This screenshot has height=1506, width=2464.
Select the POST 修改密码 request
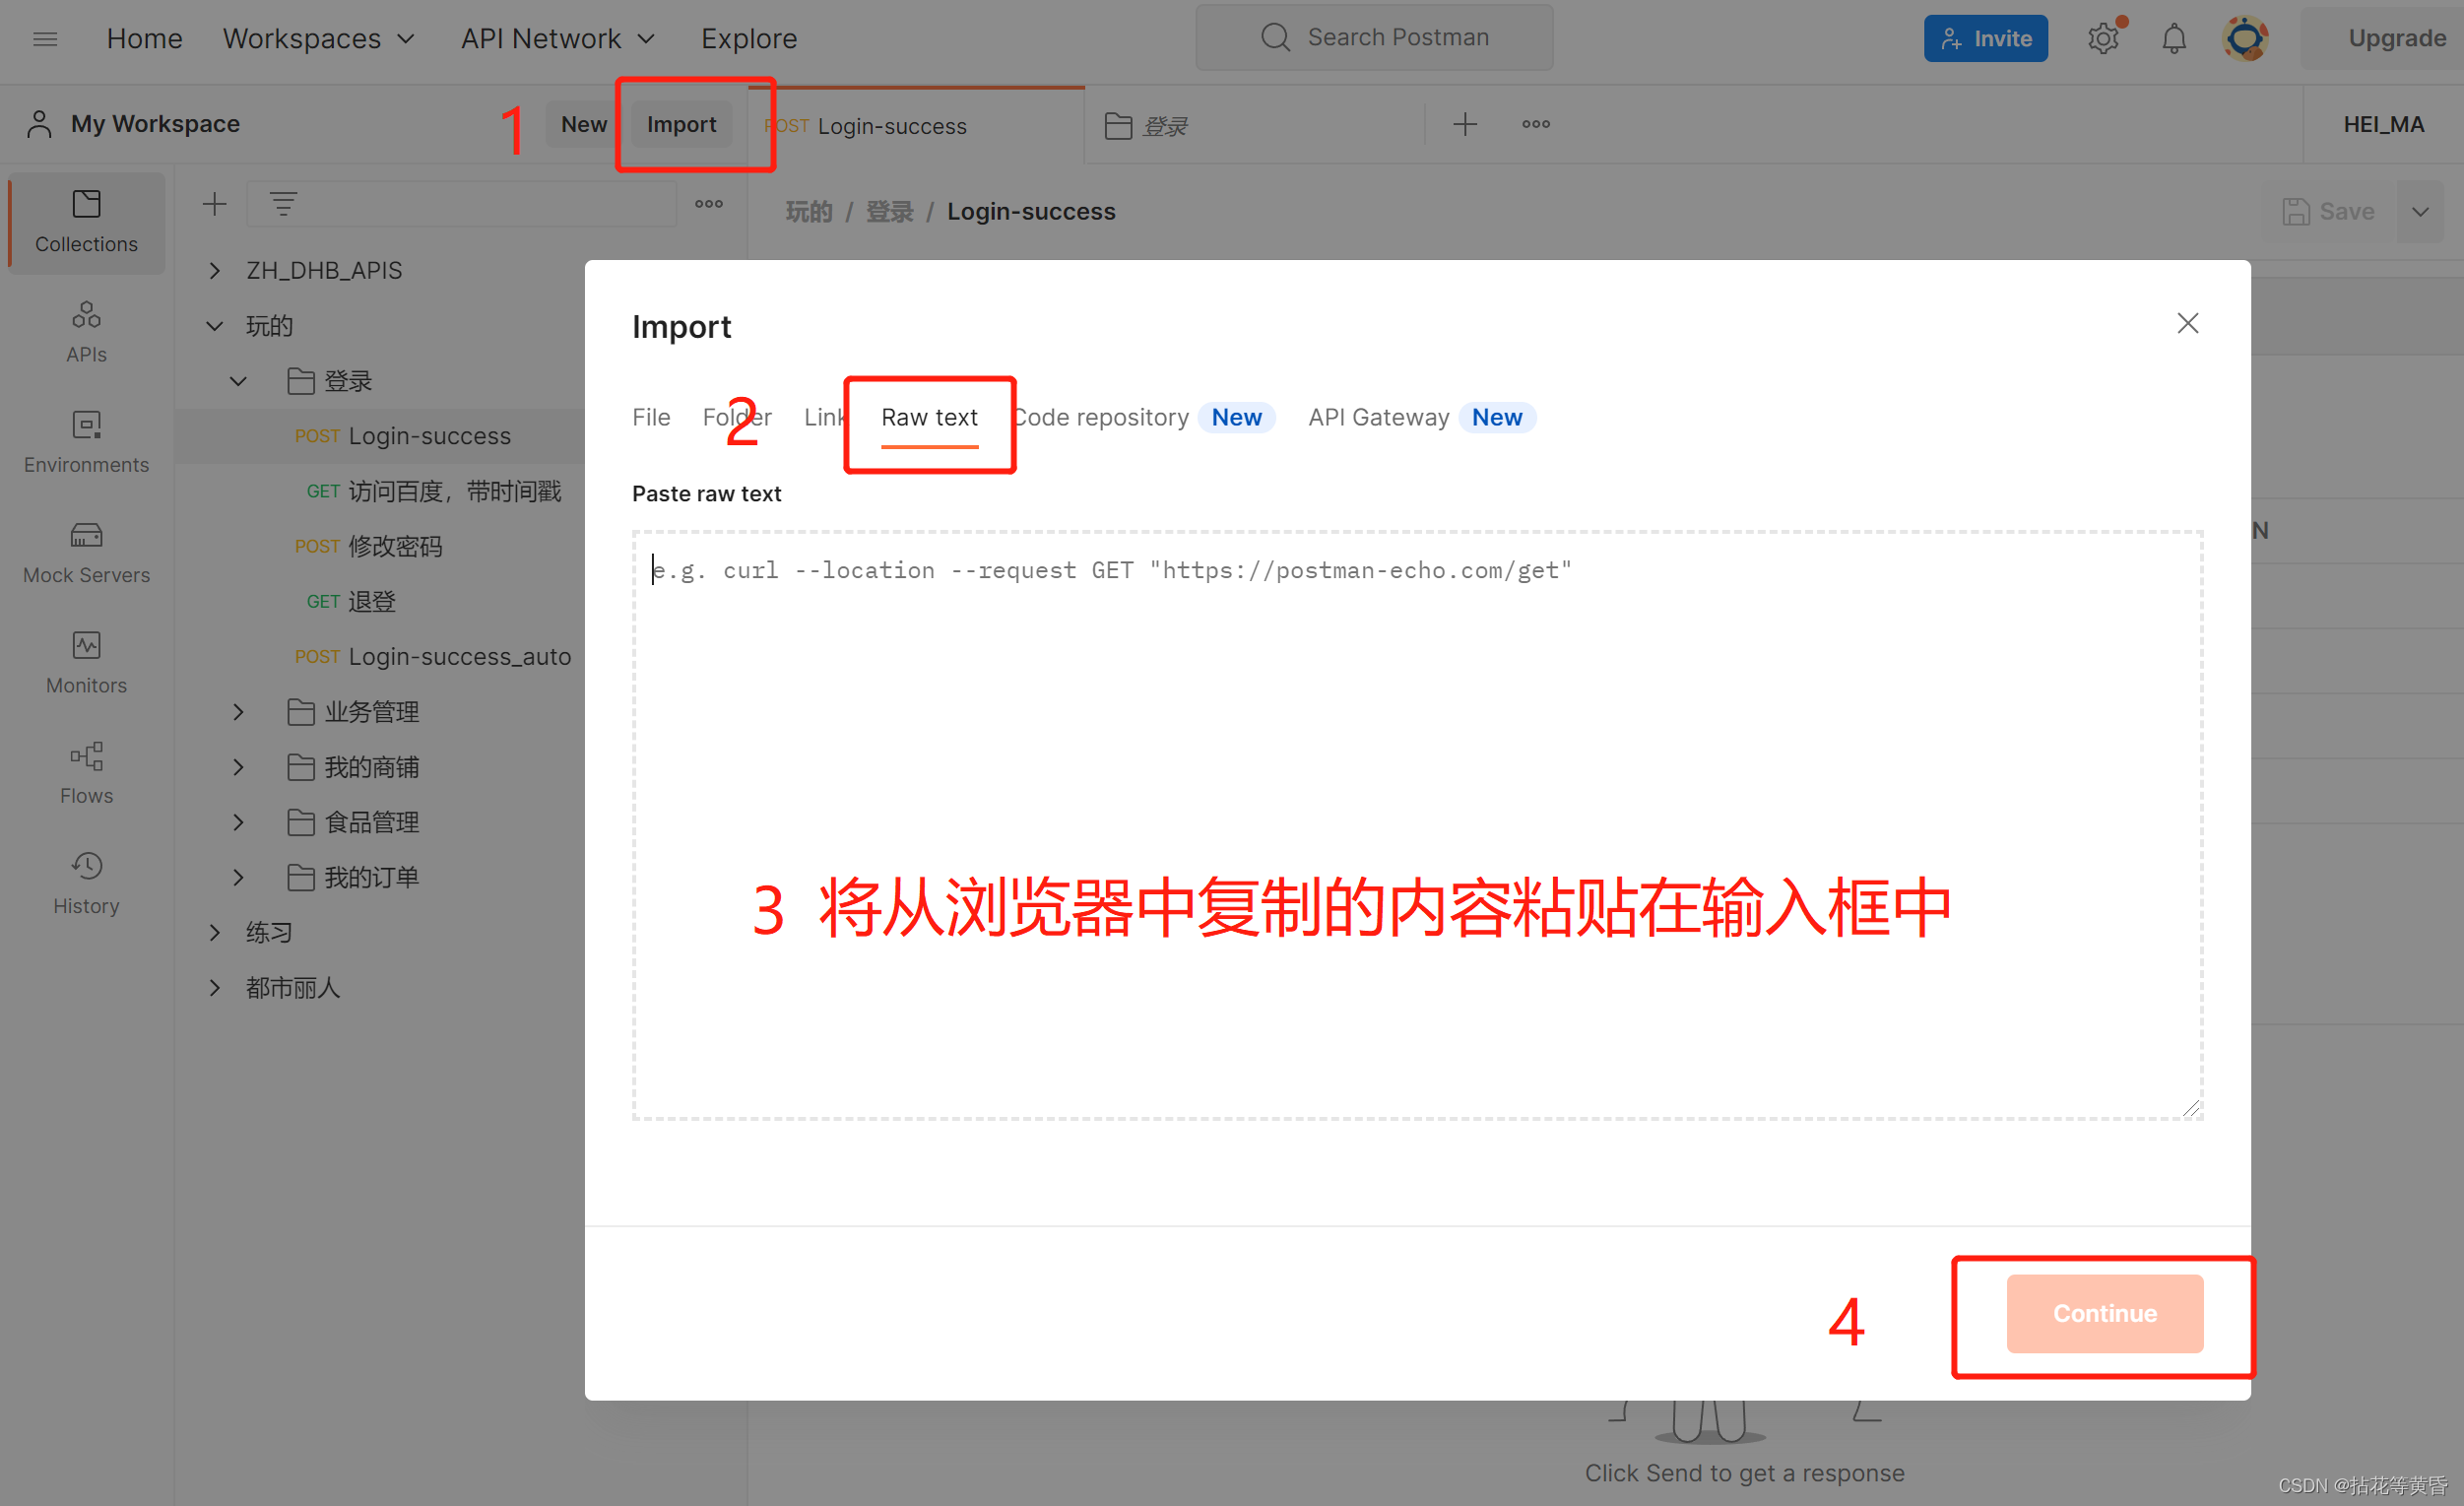coord(368,546)
